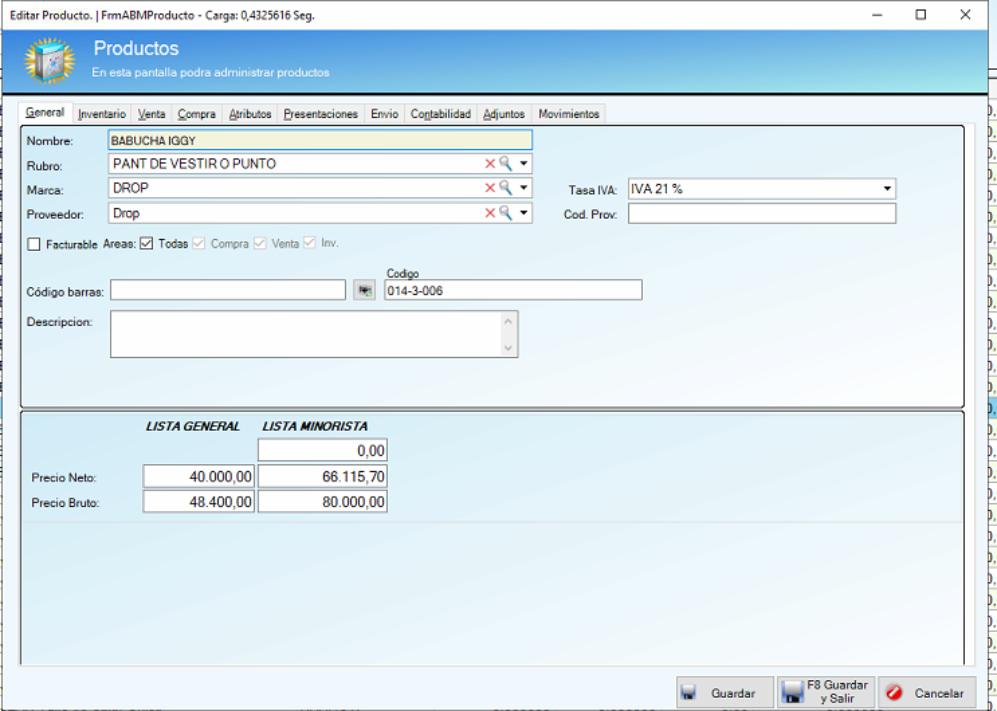Search Proveedor with magnifier icon
This screenshot has width=997, height=711.
[x=505, y=212]
